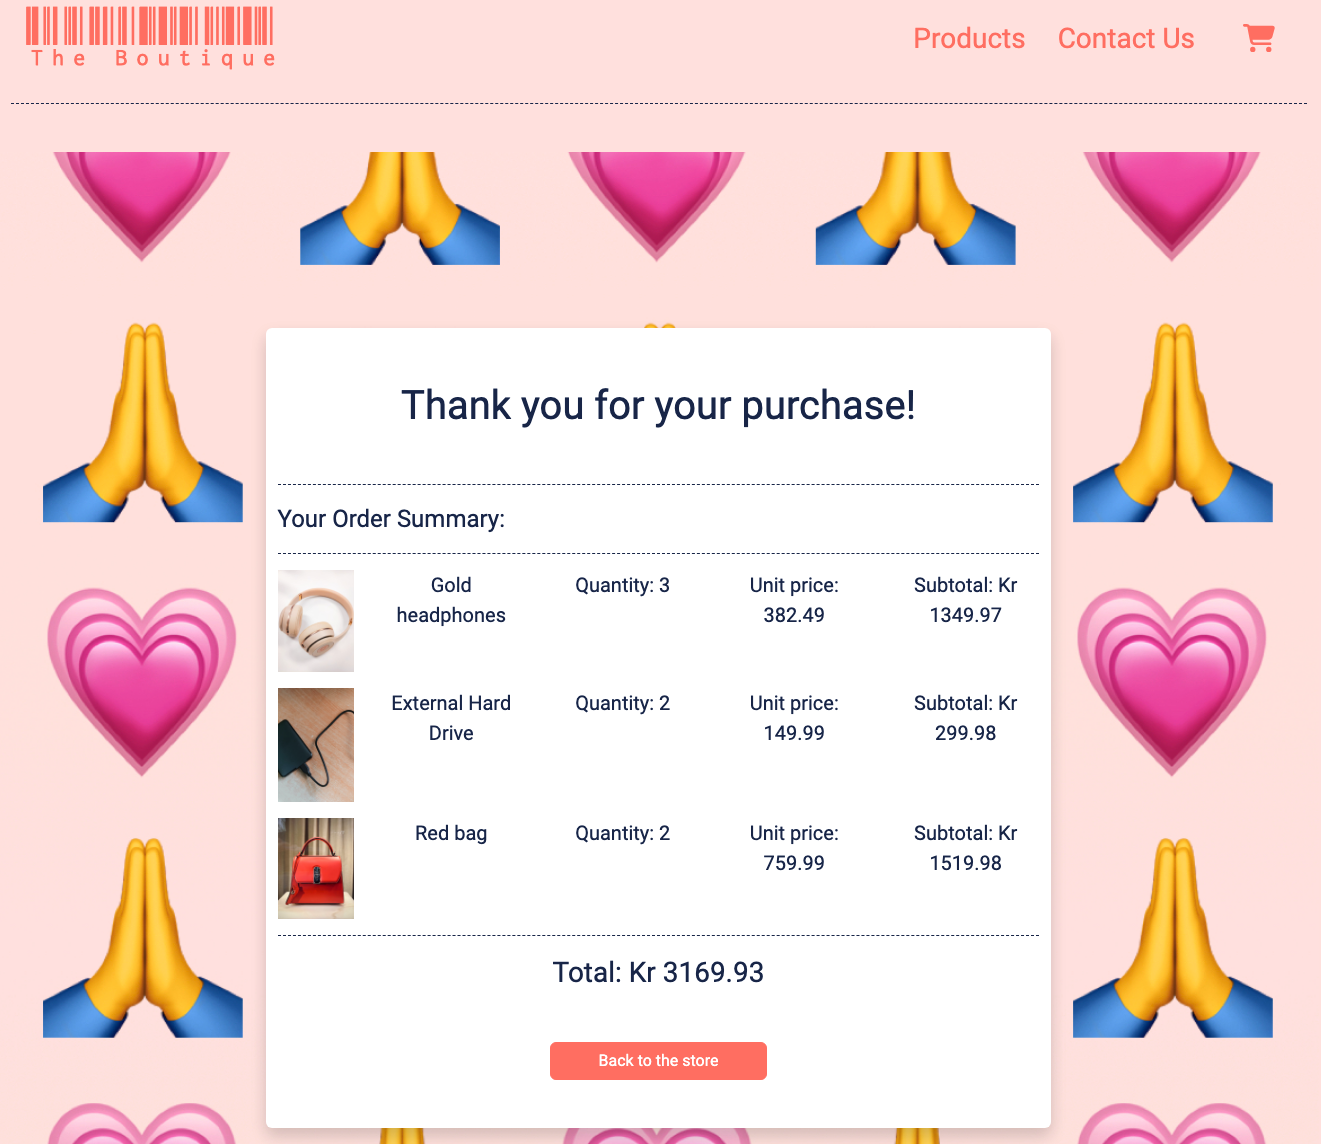1321x1144 pixels.
Task: Click the External Hard Drive name
Action: (x=451, y=718)
